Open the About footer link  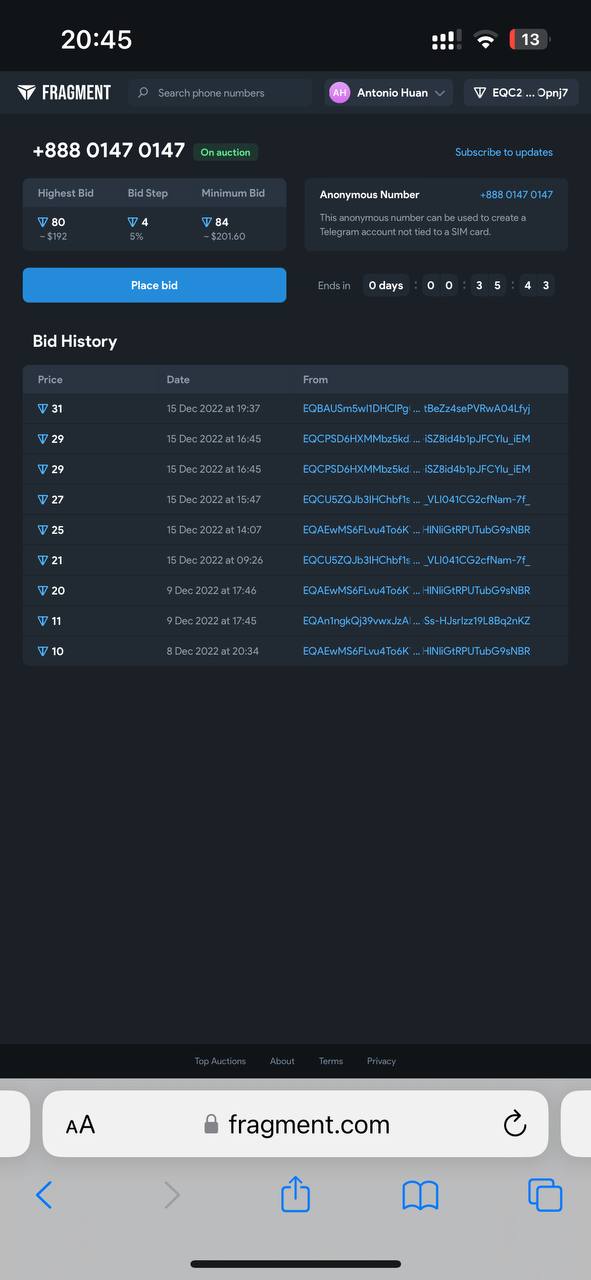282,1061
